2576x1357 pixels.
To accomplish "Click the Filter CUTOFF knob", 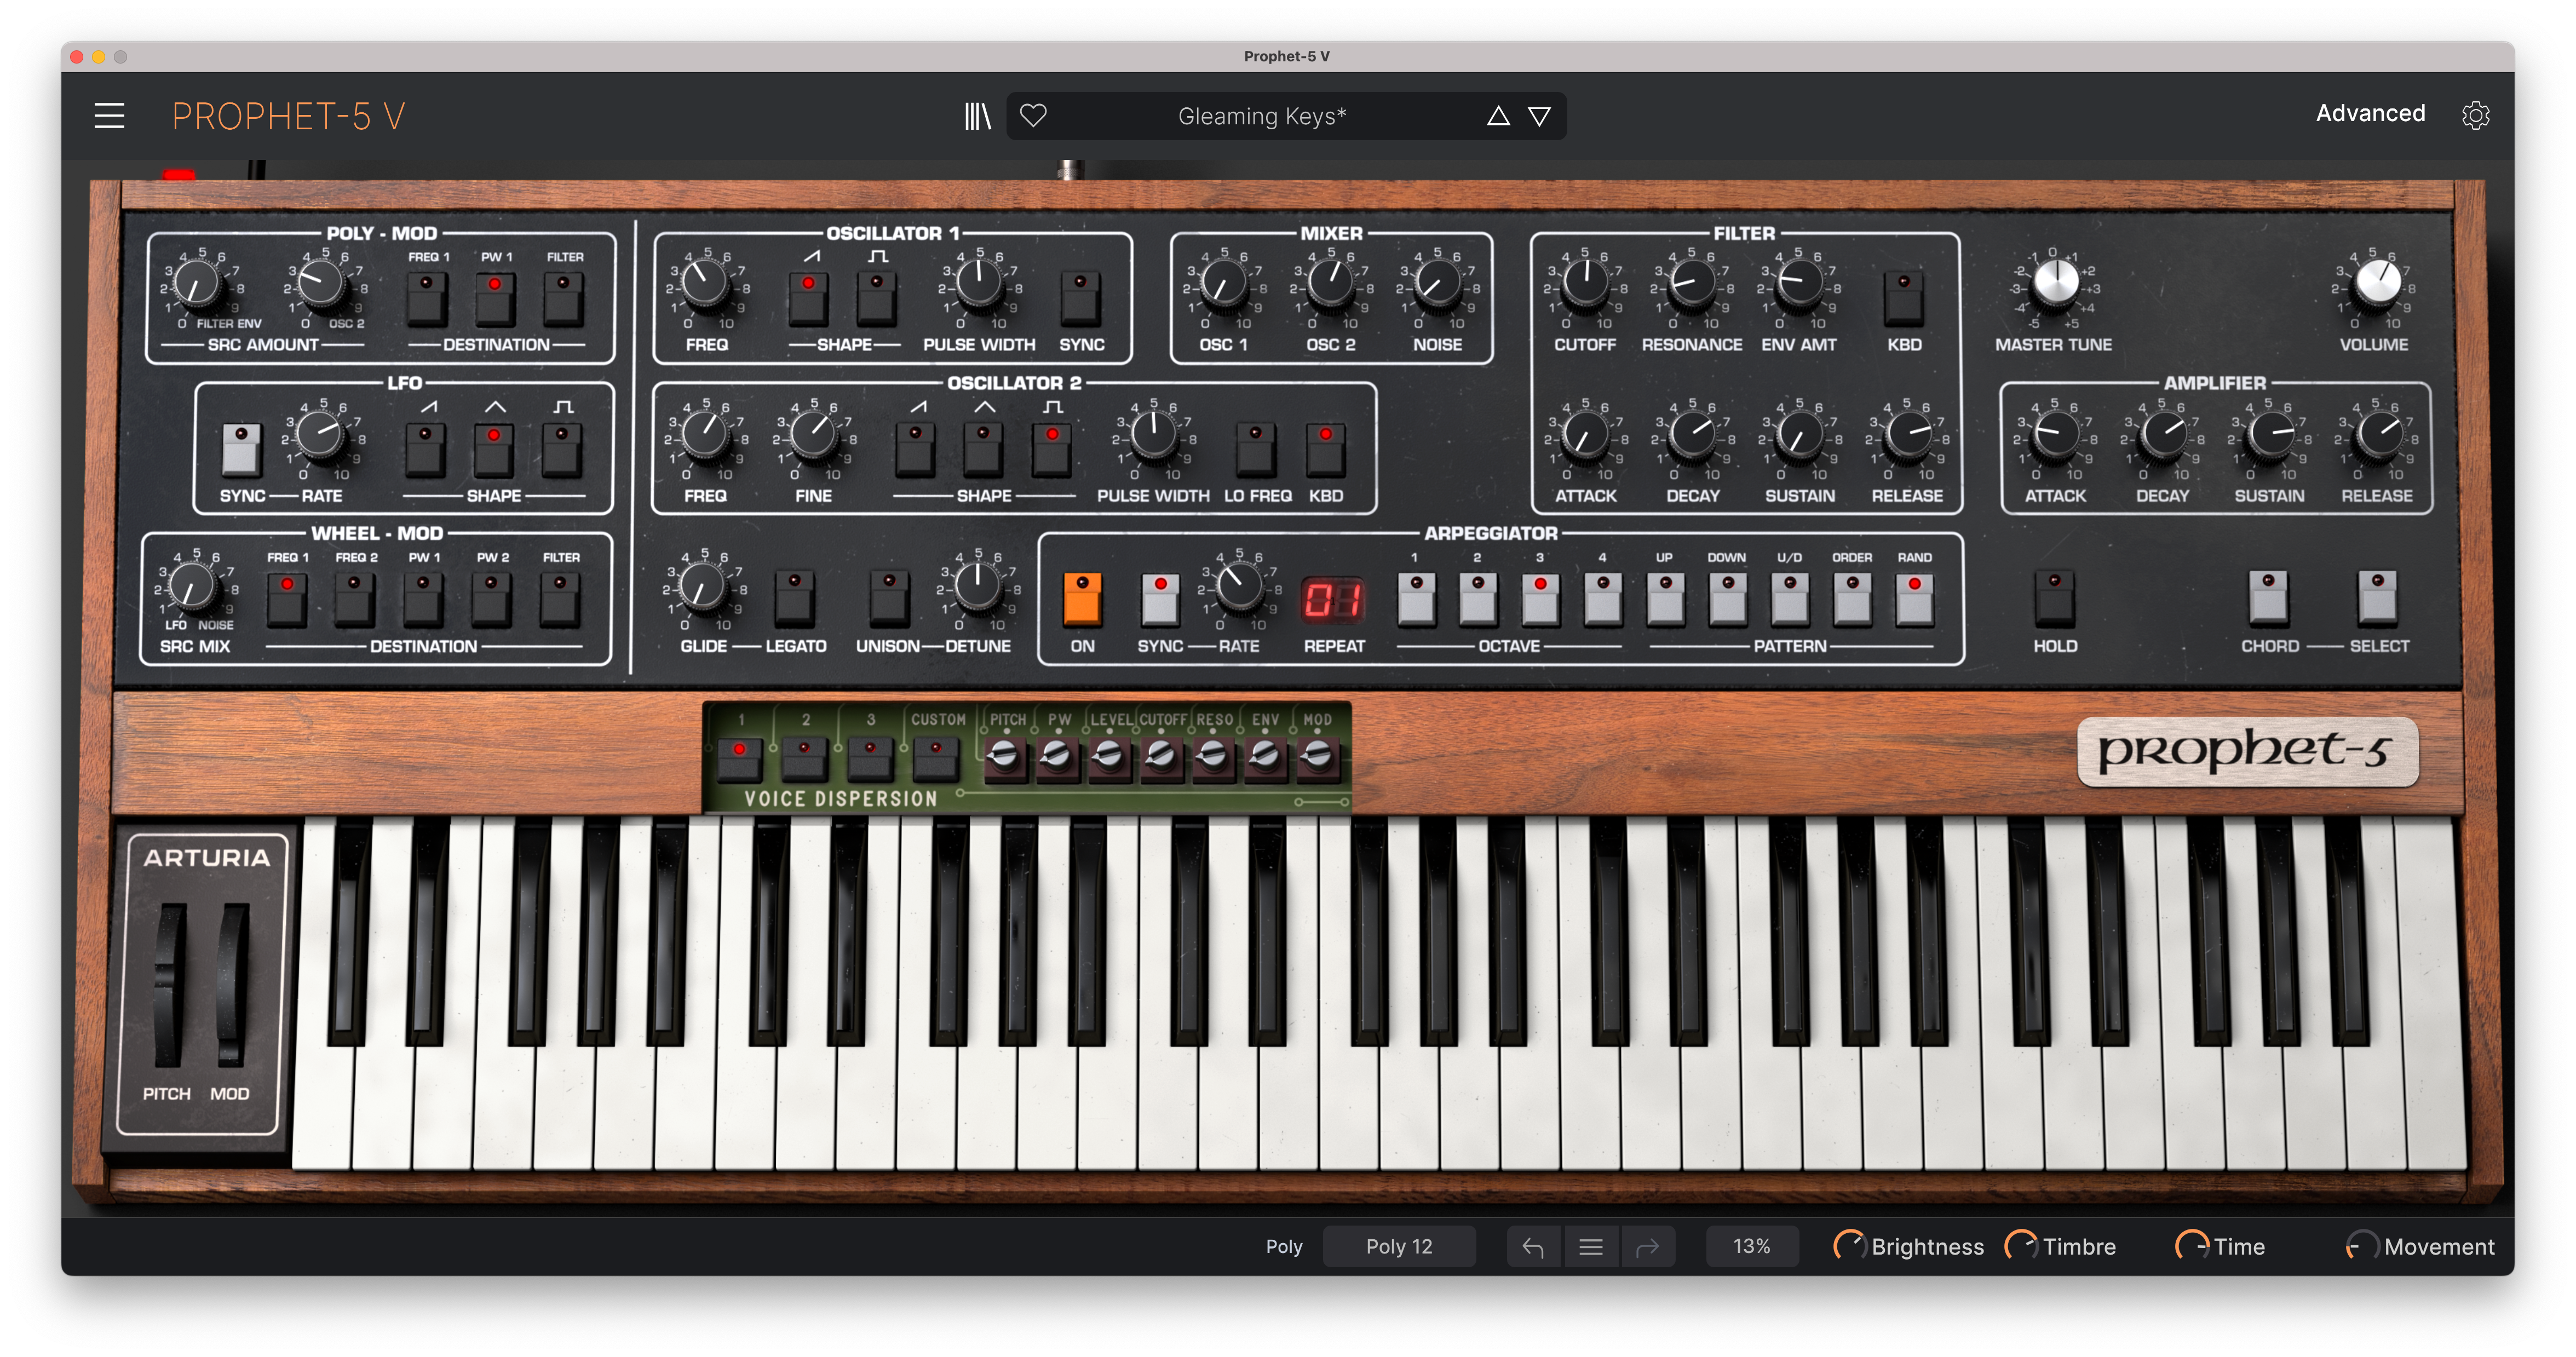I will tap(1585, 284).
